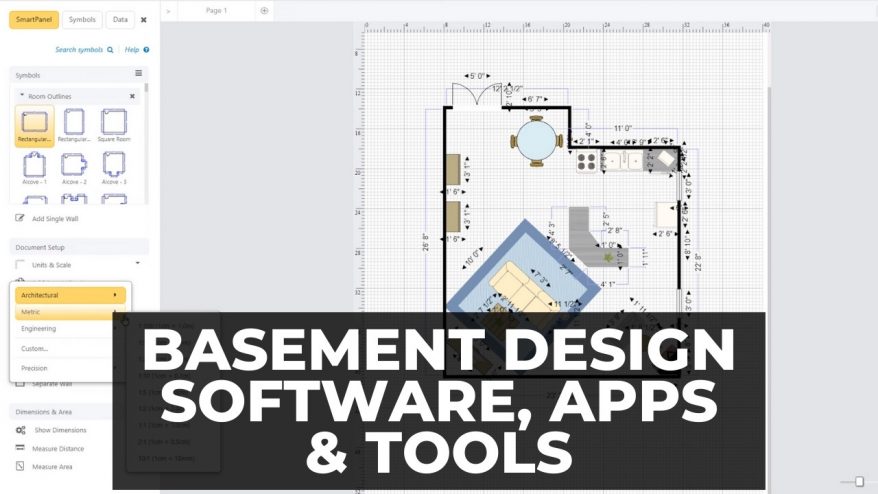Close the SmartPanel with the X

(143, 20)
